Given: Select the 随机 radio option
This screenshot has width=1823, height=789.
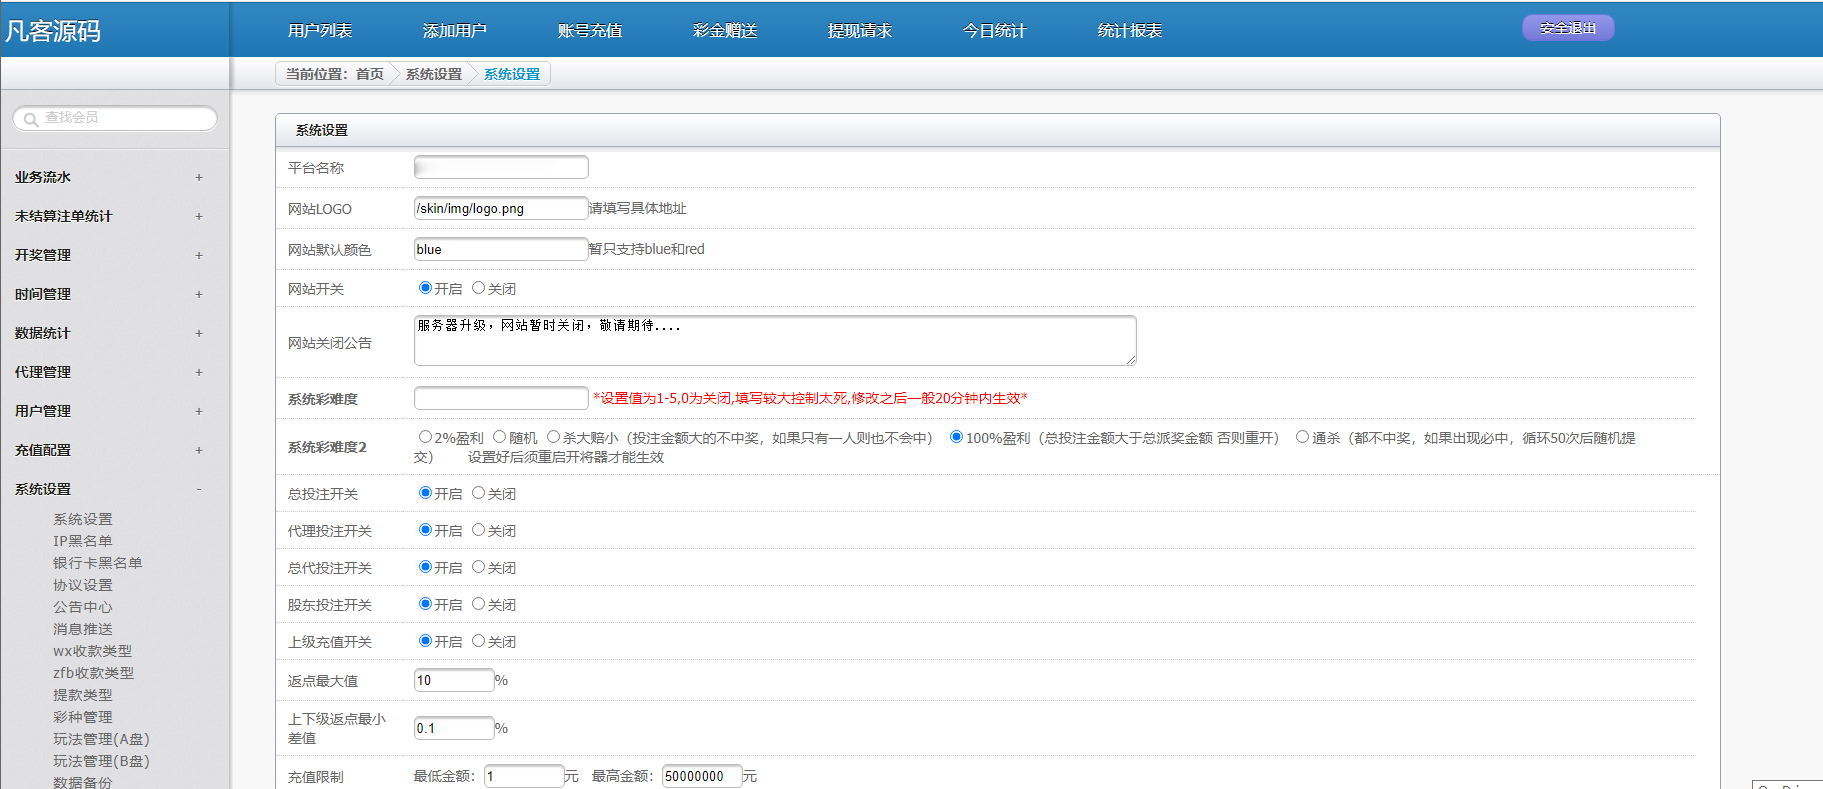Looking at the screenshot, I should tap(499, 437).
